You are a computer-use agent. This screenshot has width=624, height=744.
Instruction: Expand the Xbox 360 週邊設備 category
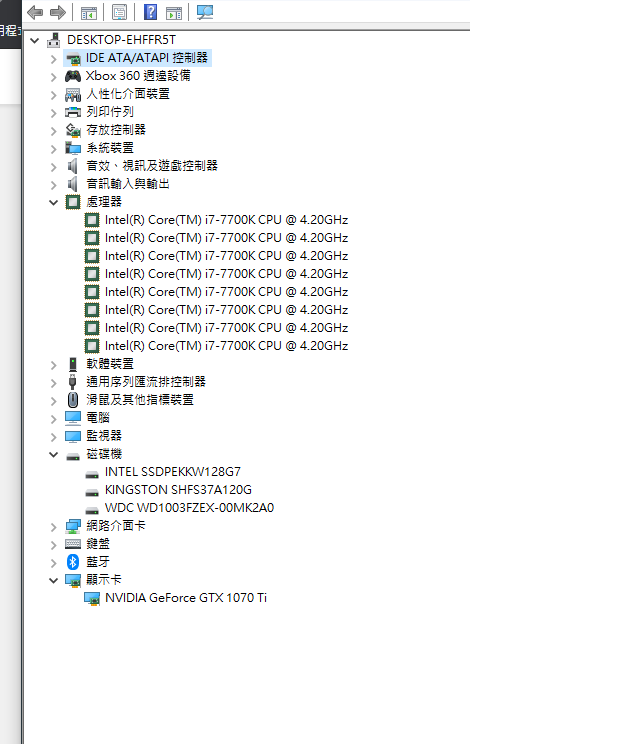point(54,77)
